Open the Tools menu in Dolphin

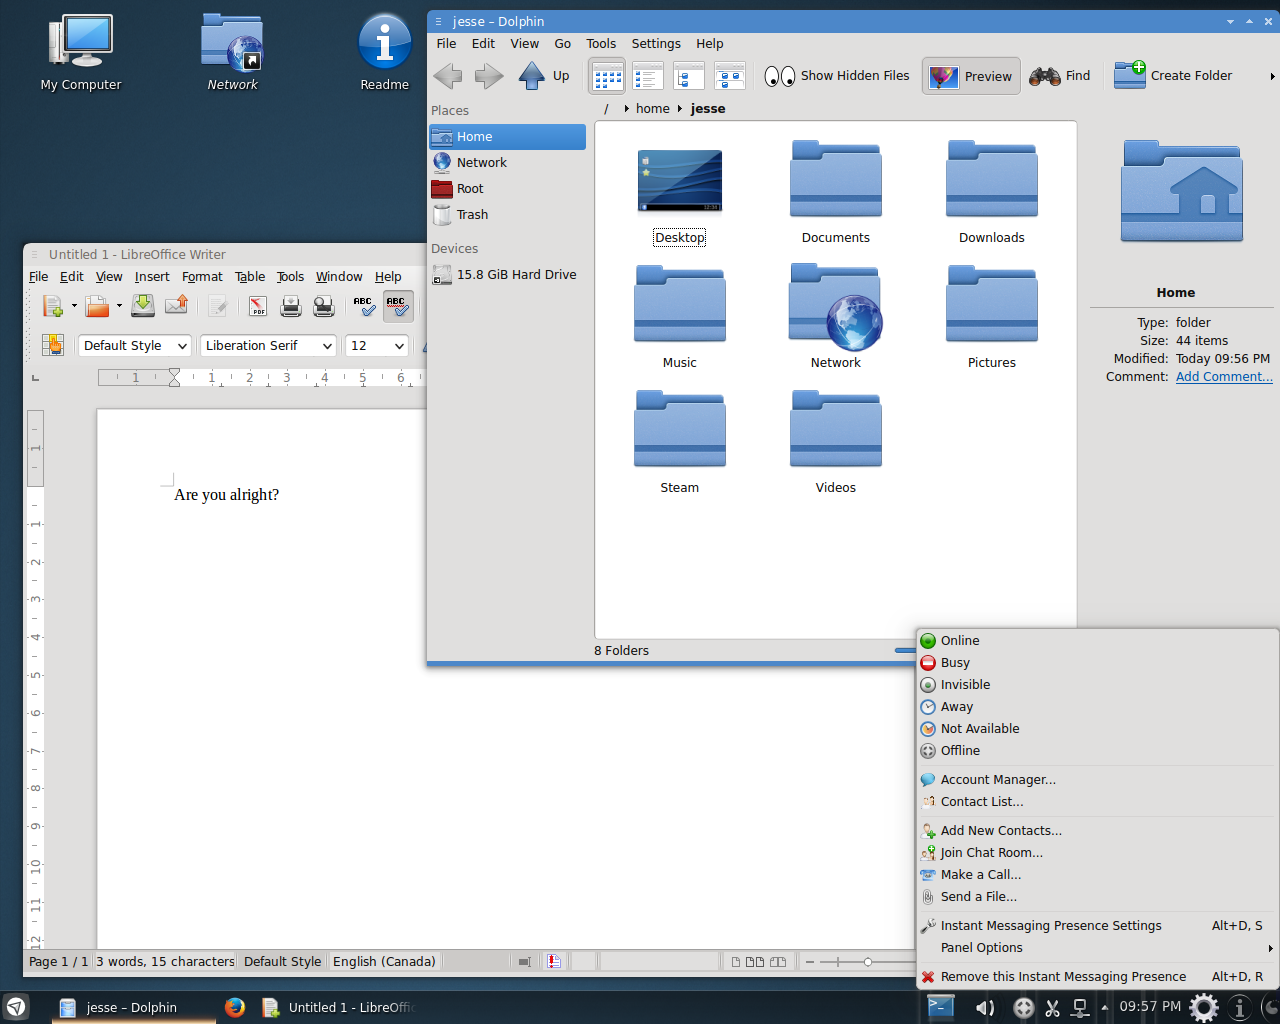coord(601,44)
